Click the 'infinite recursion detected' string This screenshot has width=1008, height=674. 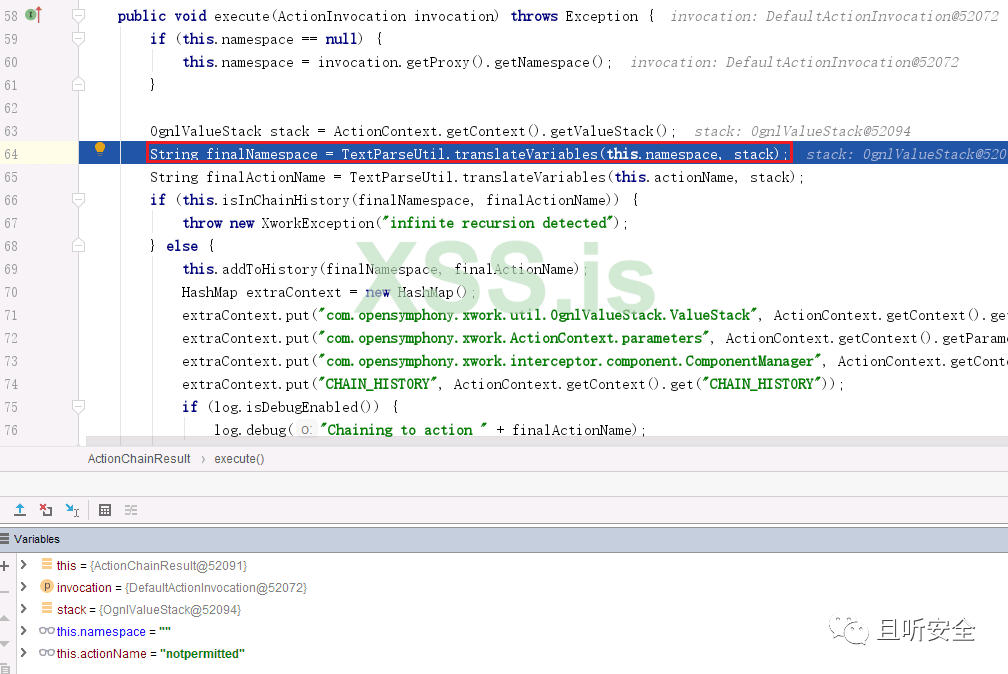pyautogui.click(x=498, y=223)
